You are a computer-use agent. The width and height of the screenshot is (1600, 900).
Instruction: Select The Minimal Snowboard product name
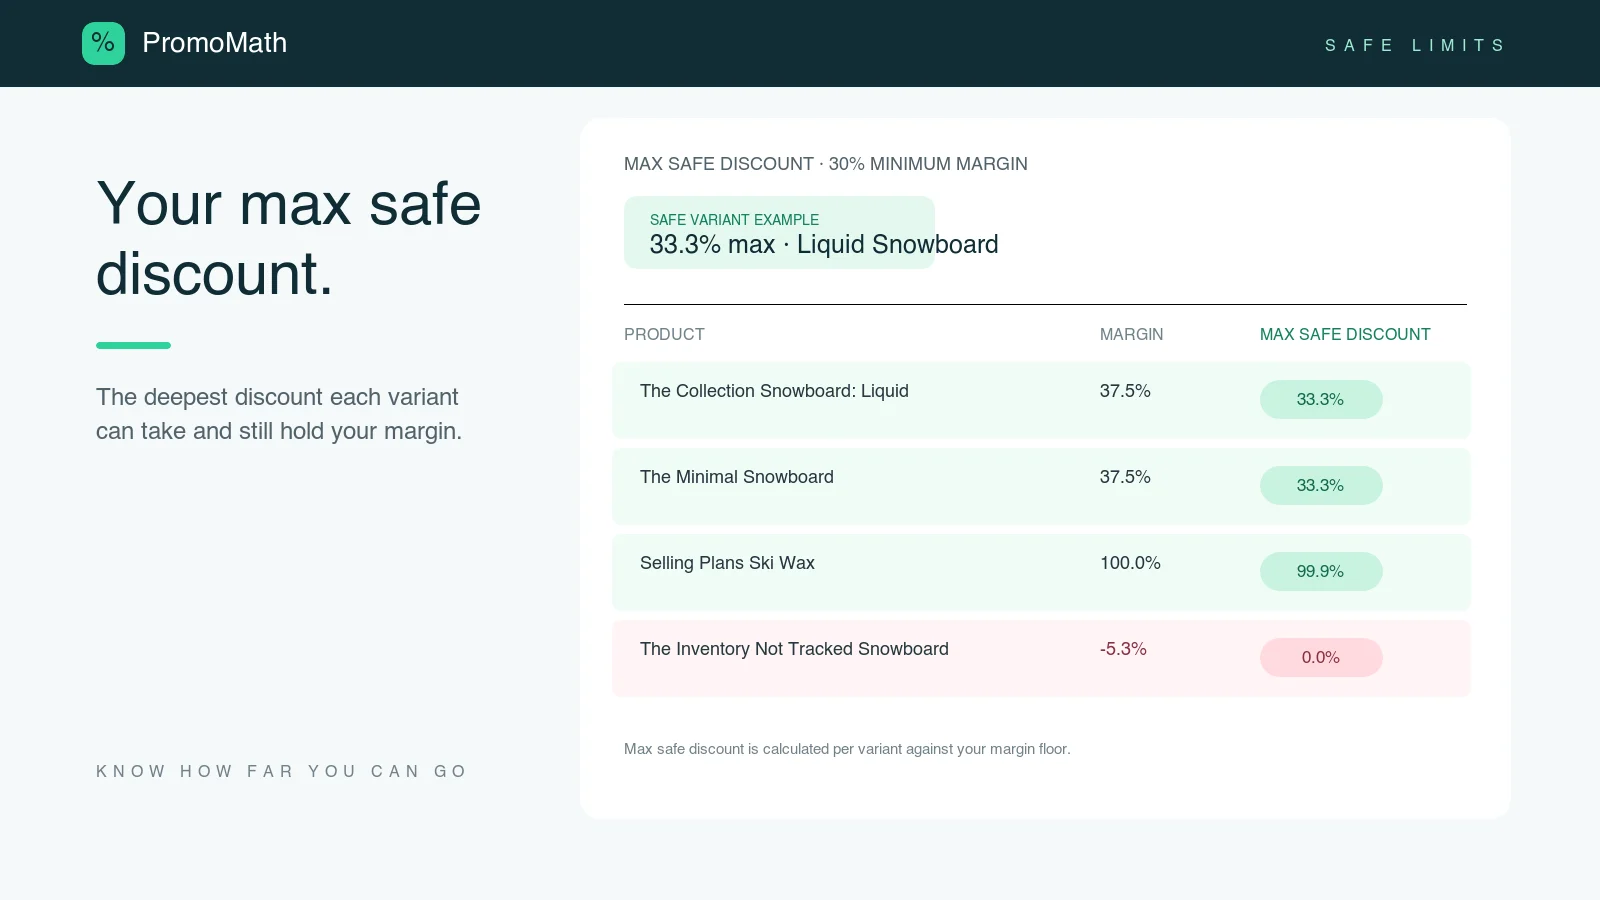pos(737,477)
